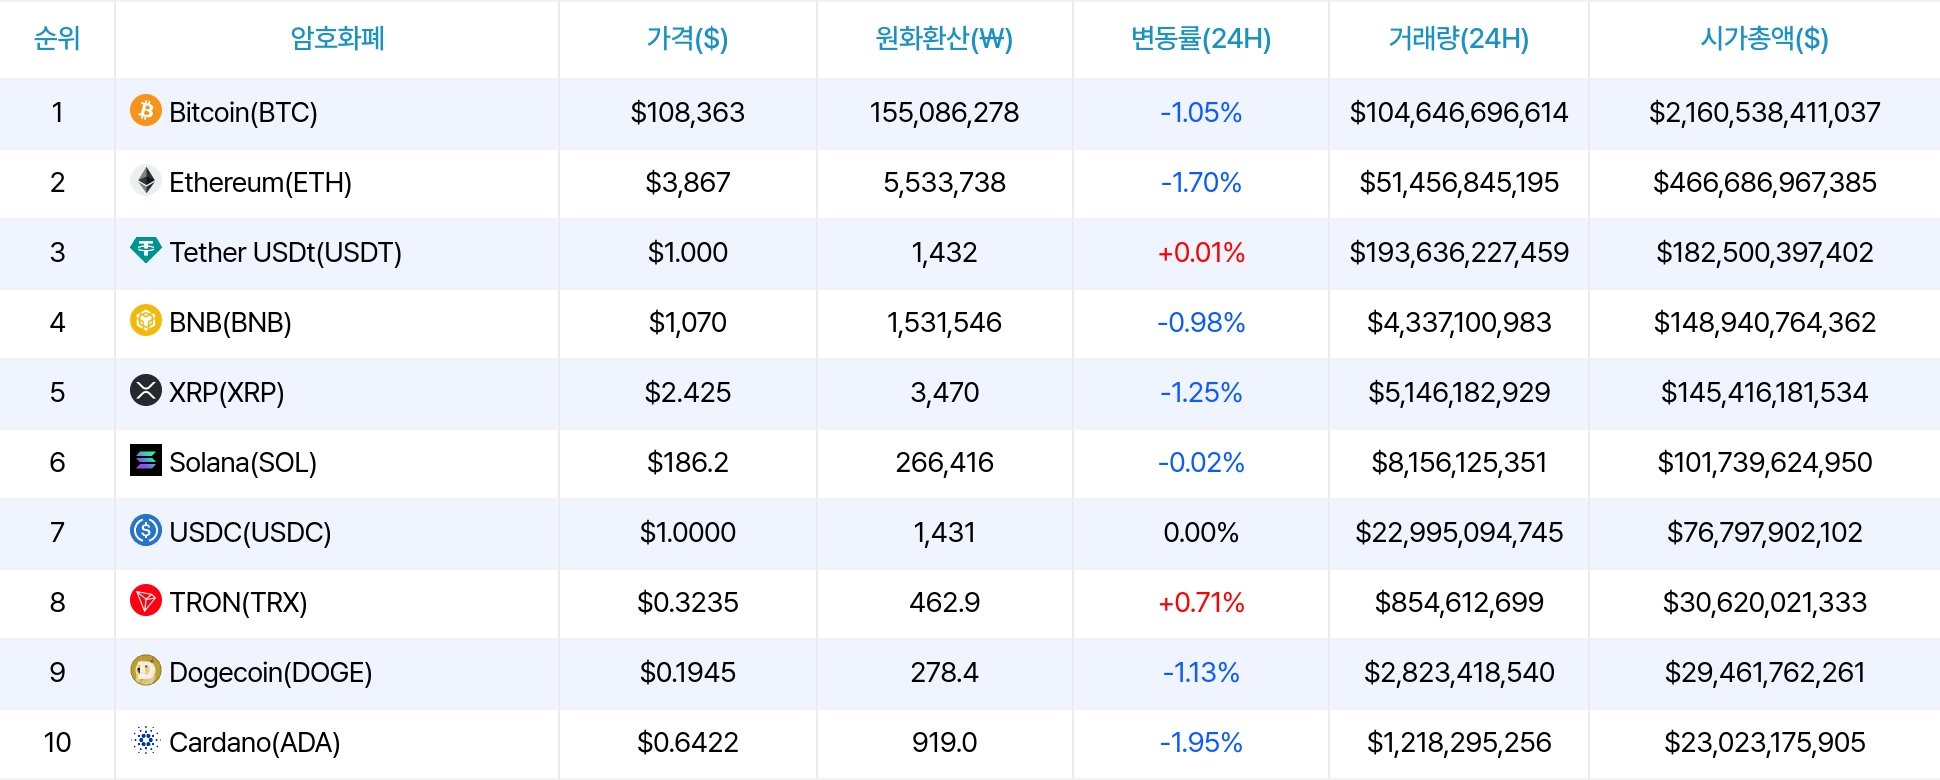Sort by 변동률(24H) column header
Viewport: 1940px width, 780px height.
(1200, 39)
